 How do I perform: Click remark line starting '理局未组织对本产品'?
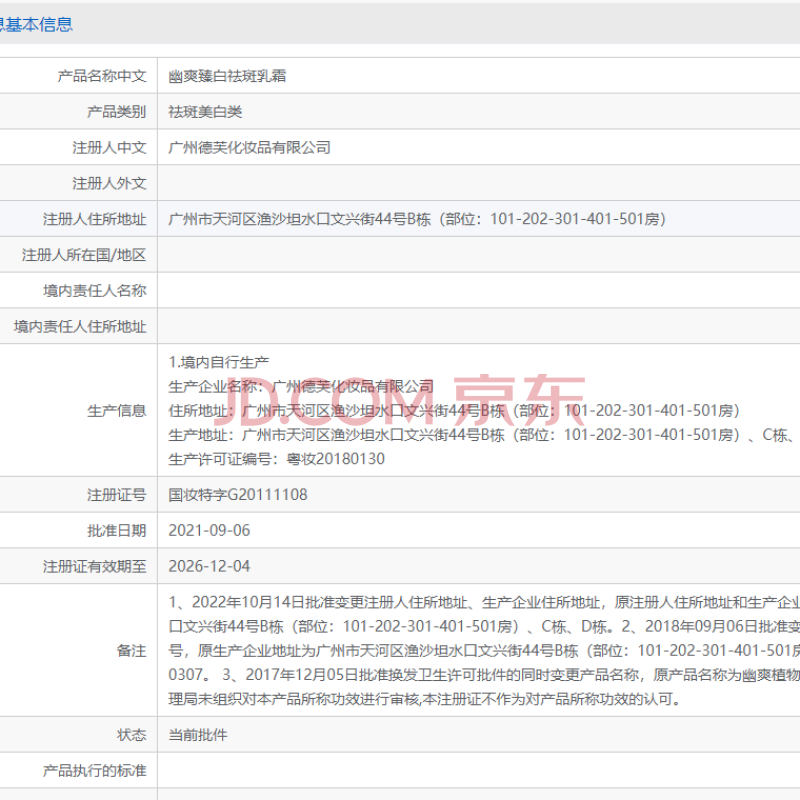click(x=426, y=698)
